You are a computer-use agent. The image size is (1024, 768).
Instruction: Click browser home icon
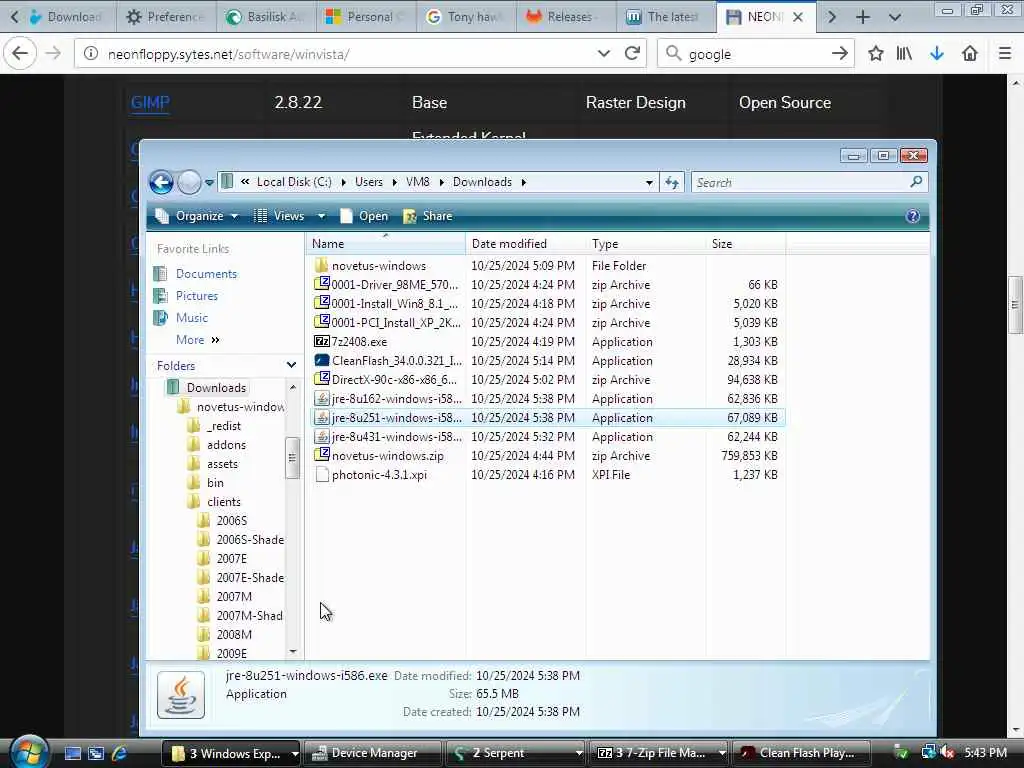pyautogui.click(x=970, y=54)
